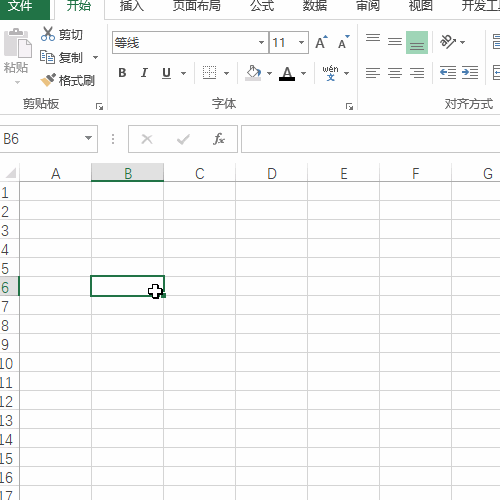Click the phonetic guide (wén 文) icon

(330, 73)
